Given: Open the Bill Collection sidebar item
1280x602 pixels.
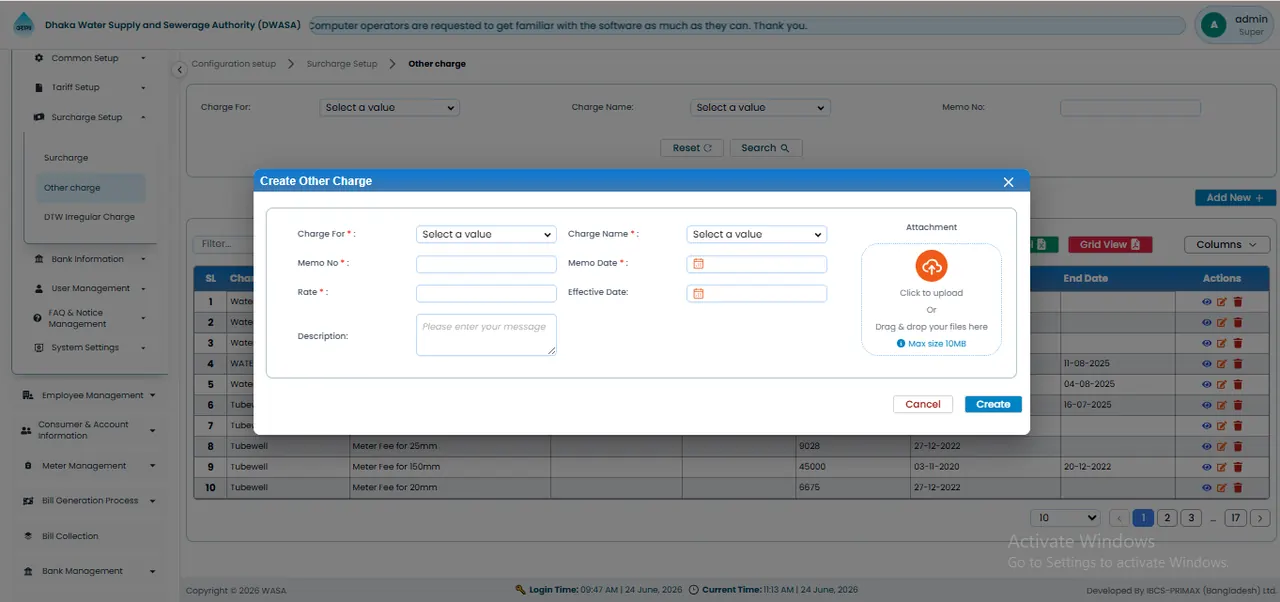Looking at the screenshot, I should [70, 536].
